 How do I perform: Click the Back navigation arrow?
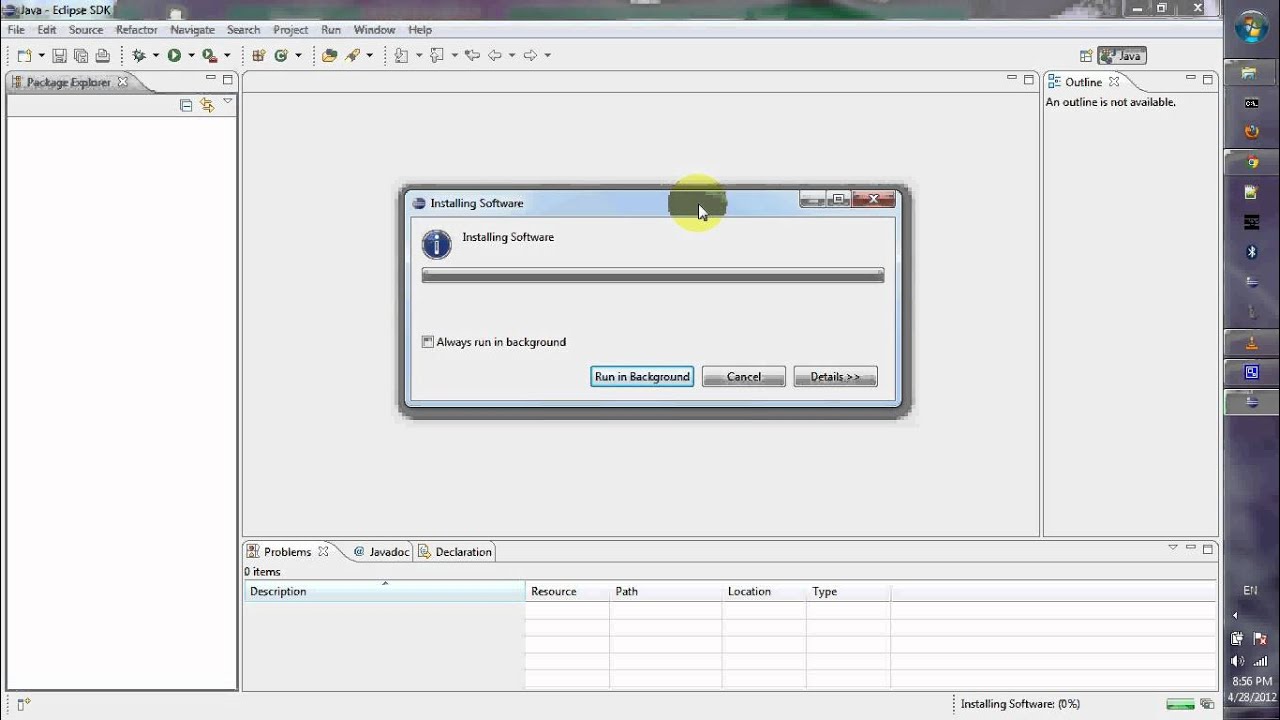pyautogui.click(x=494, y=56)
